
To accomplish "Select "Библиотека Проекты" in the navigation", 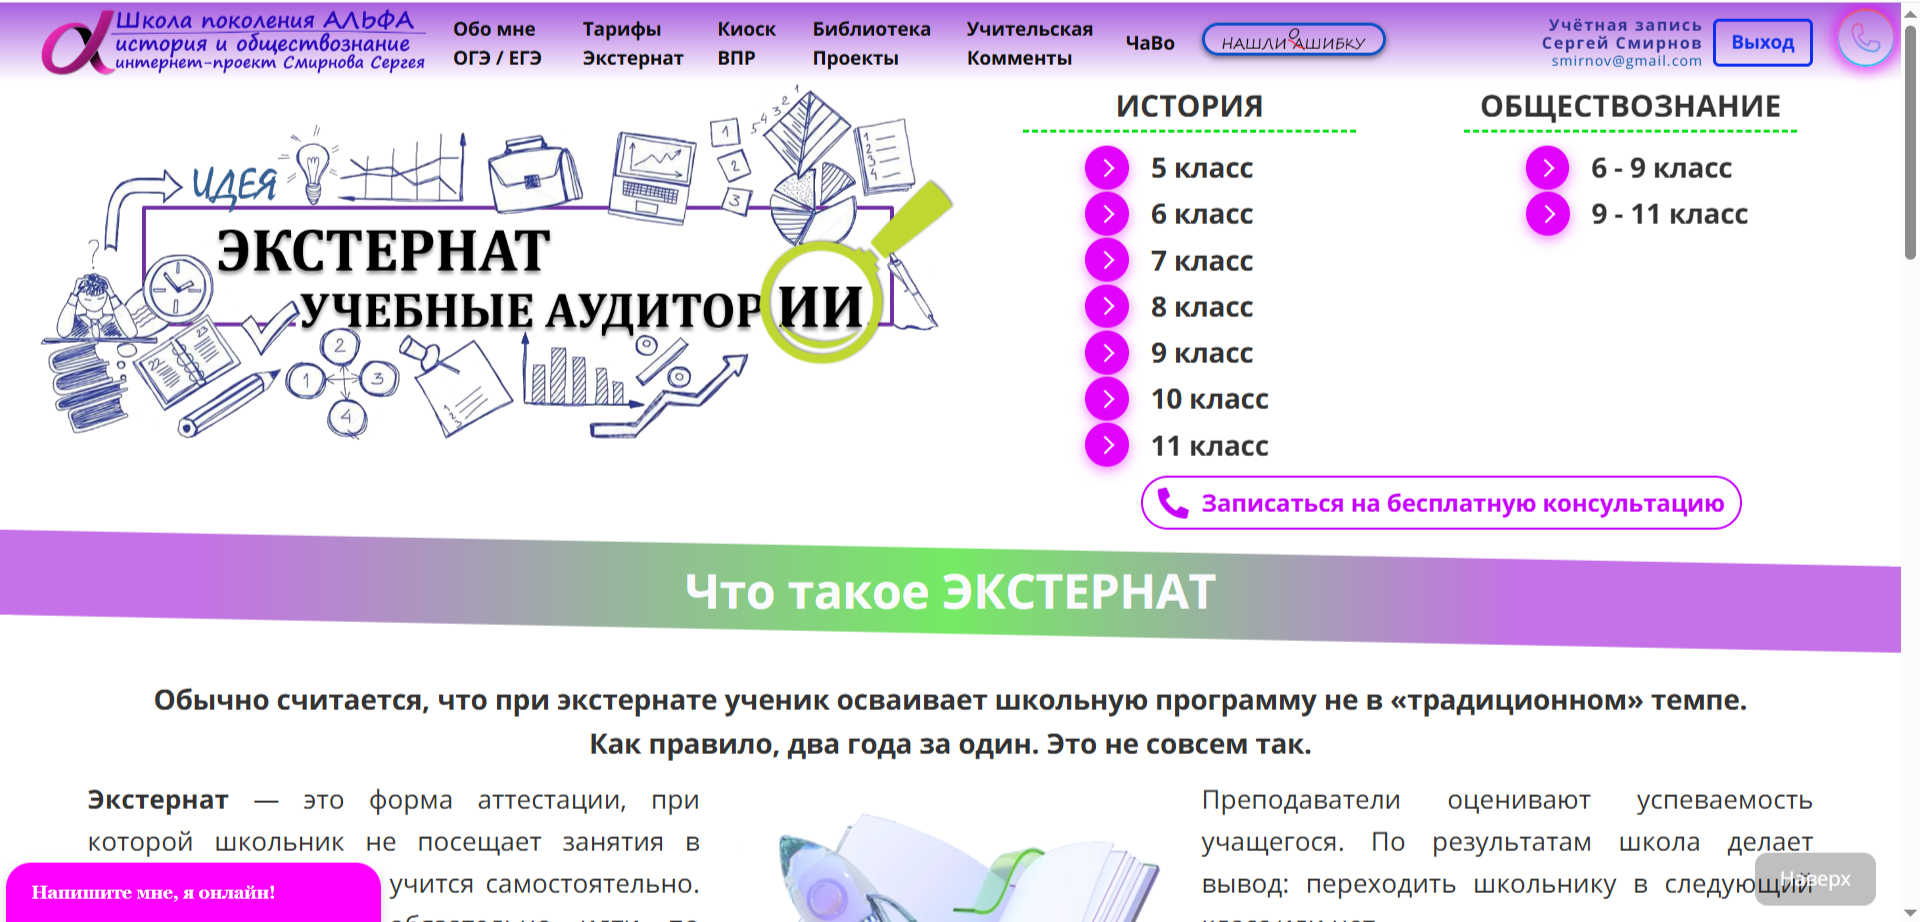I will (x=871, y=43).
